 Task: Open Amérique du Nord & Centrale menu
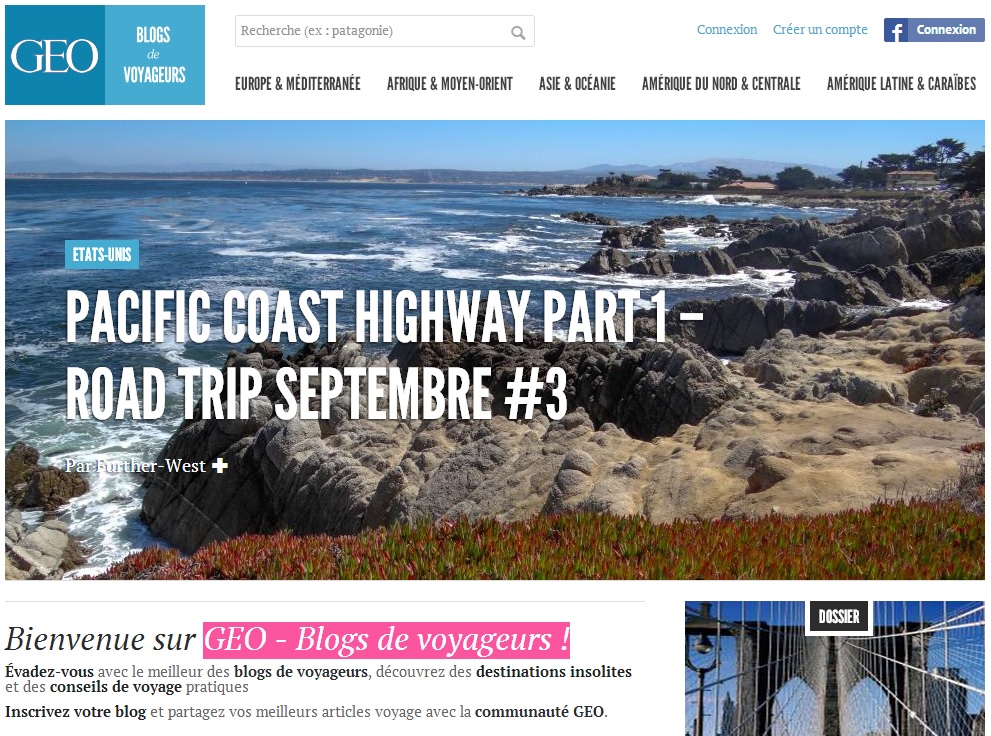(x=721, y=83)
